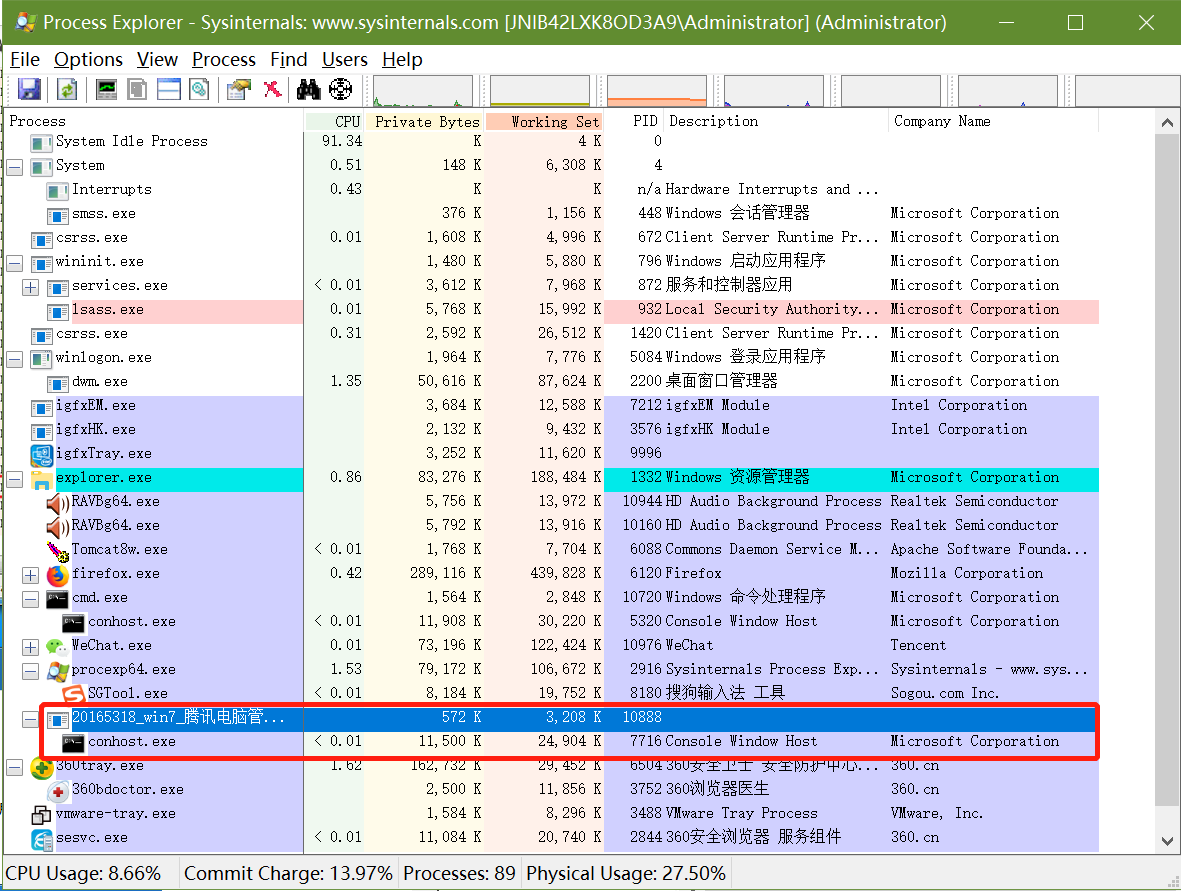Sort by Company Name column header
This screenshot has width=1181, height=891.
[x=993, y=121]
